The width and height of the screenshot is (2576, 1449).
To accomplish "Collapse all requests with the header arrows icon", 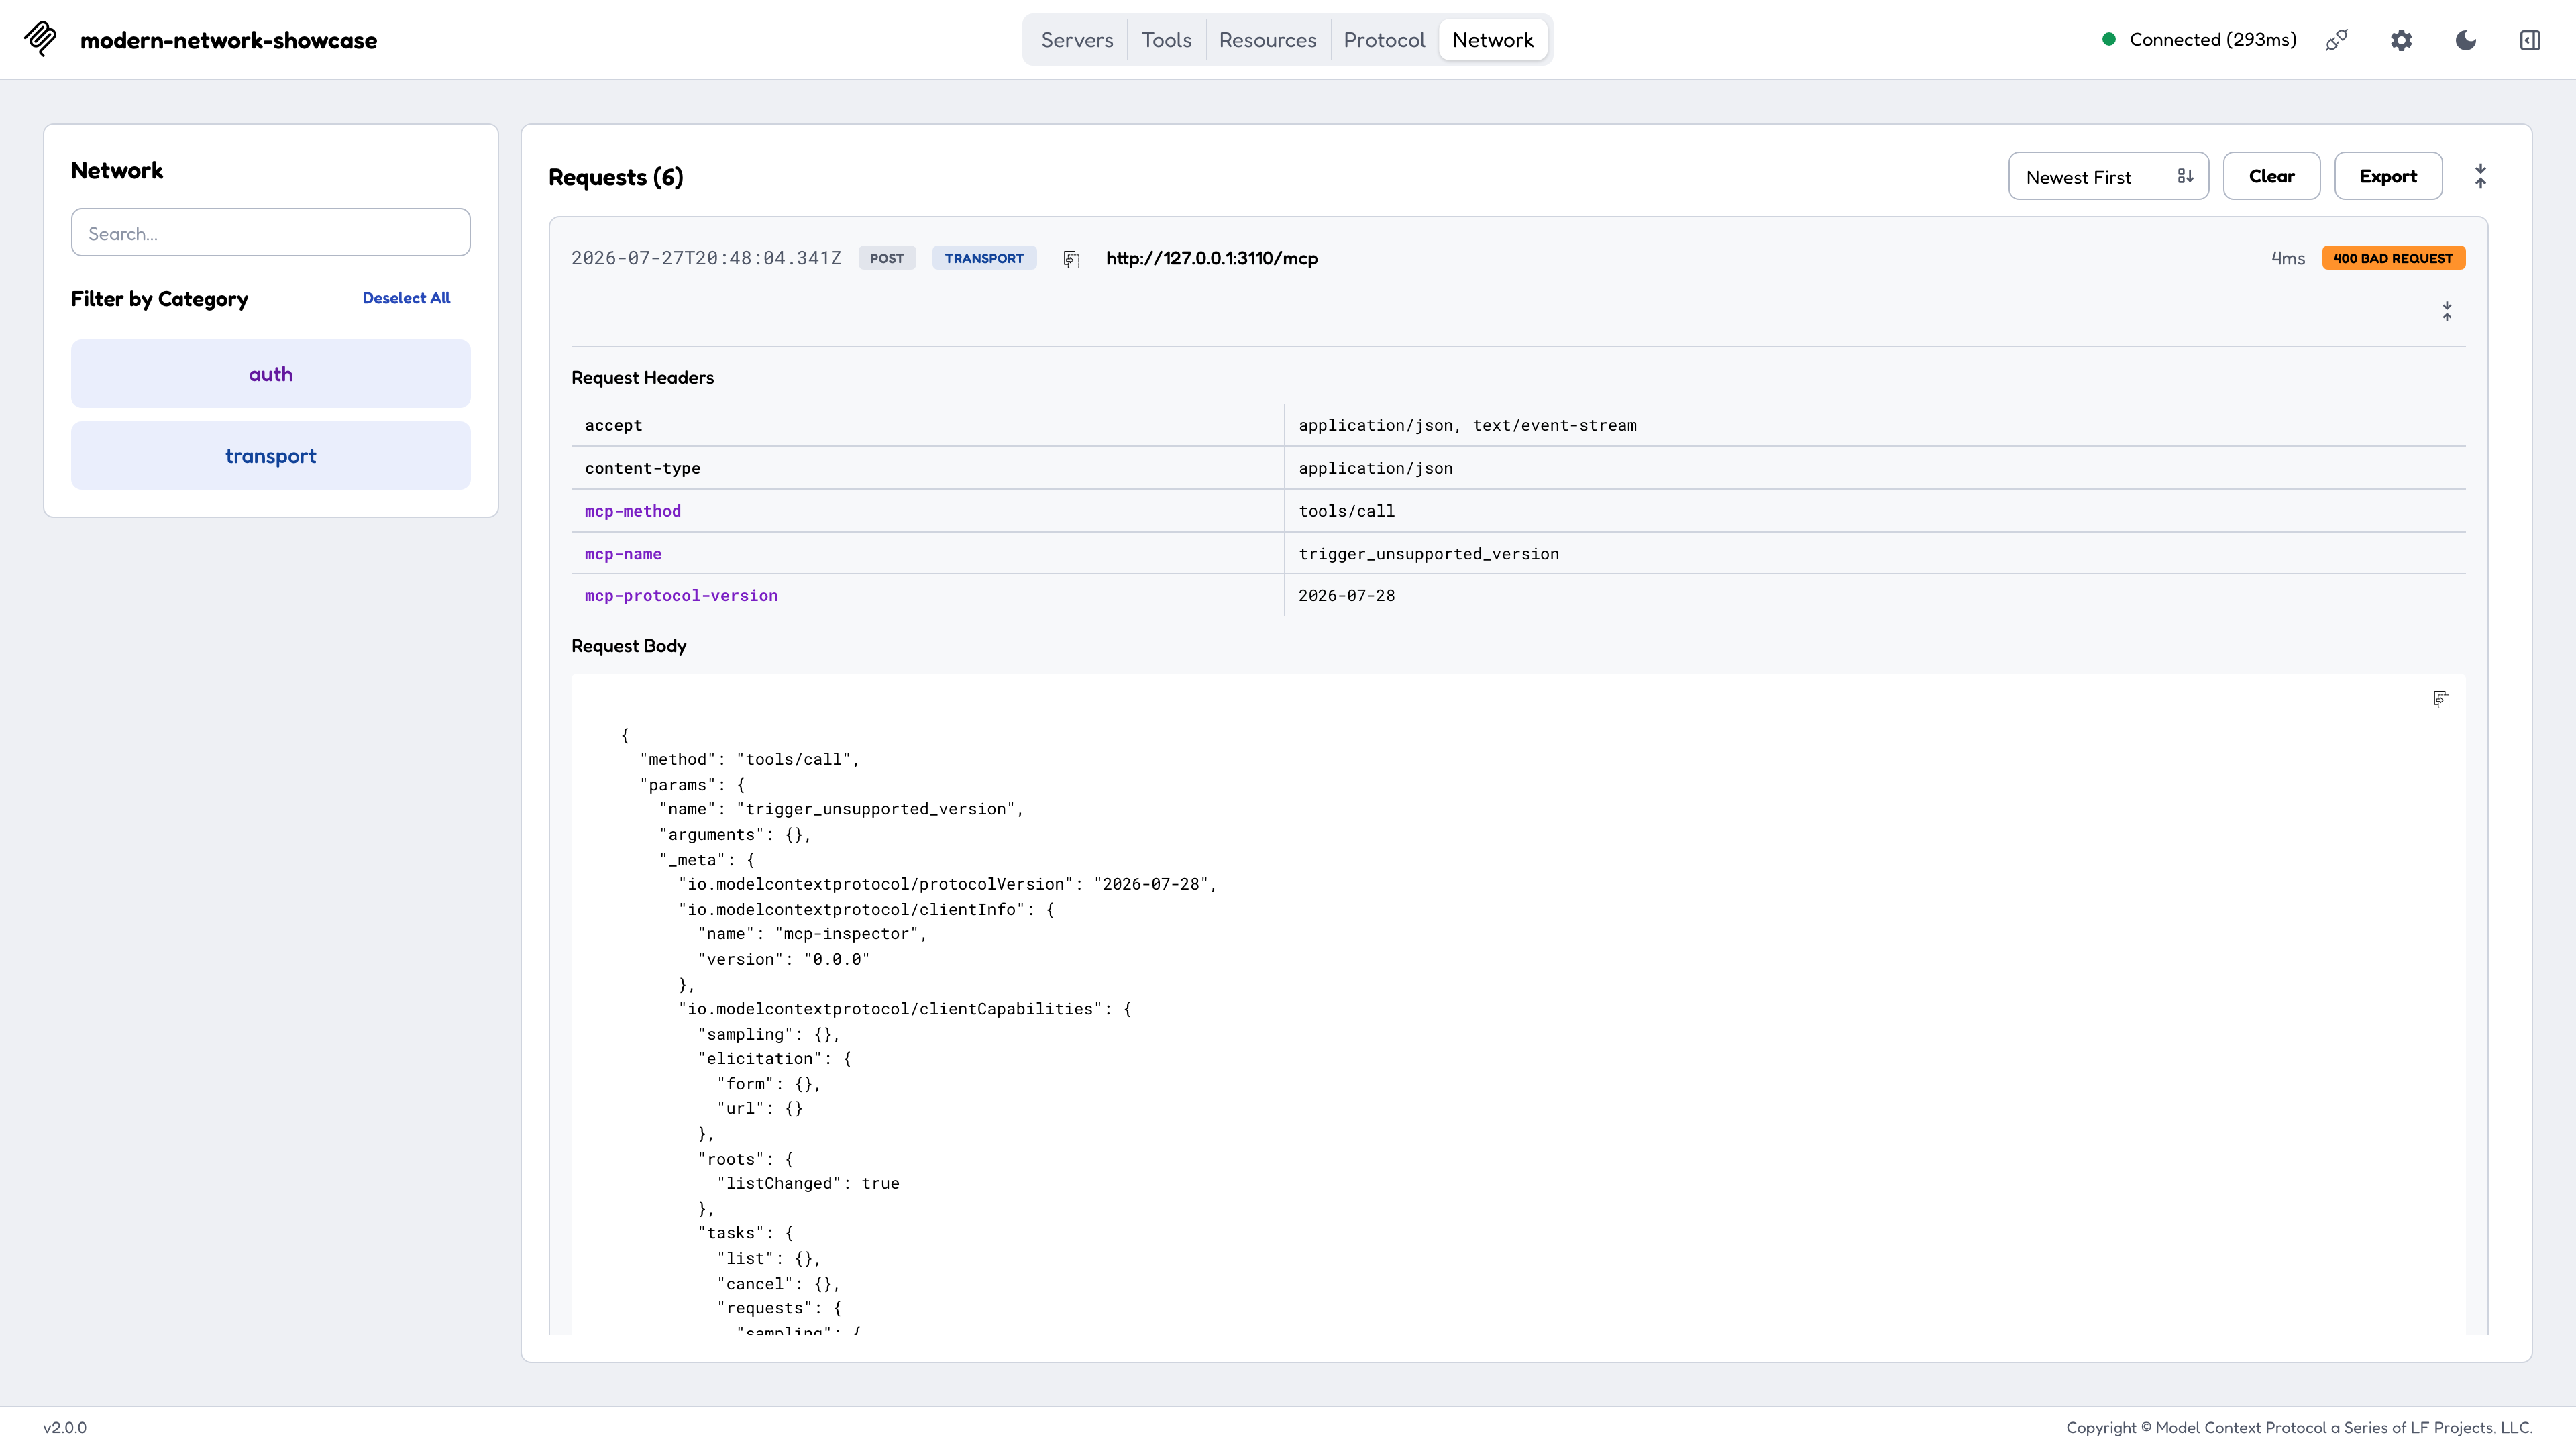I will [2481, 176].
